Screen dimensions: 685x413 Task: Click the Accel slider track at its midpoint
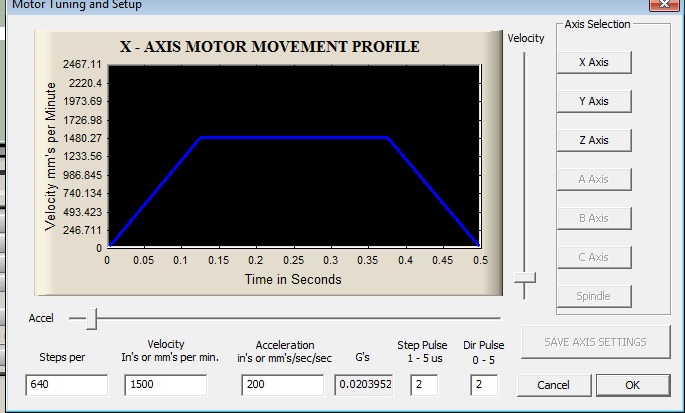tap(285, 319)
